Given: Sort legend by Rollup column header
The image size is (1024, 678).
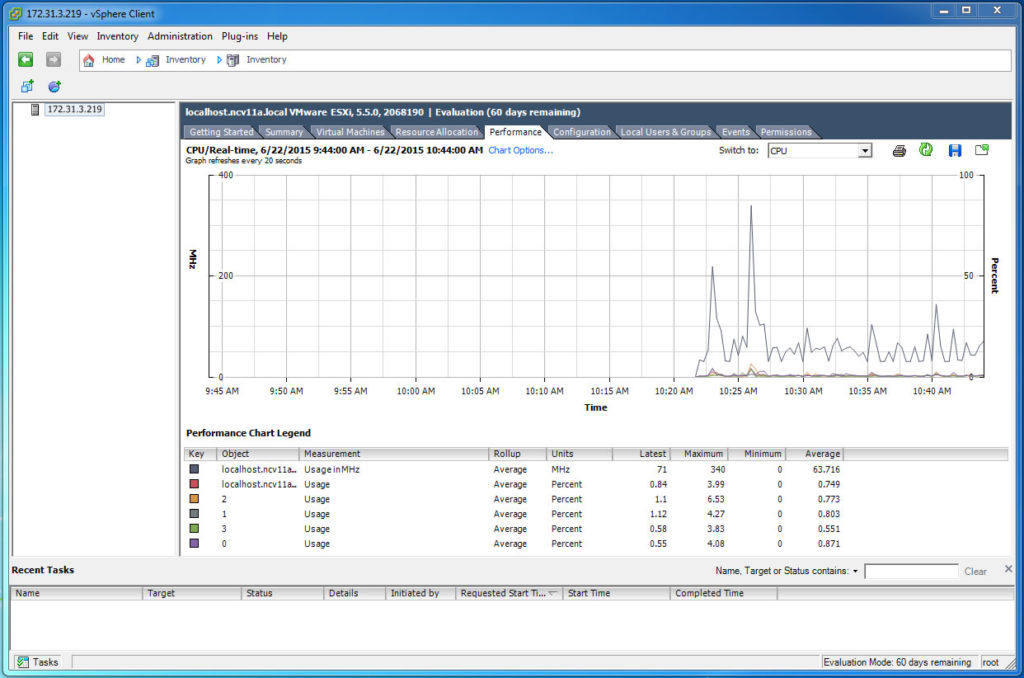Looking at the screenshot, I should [x=517, y=453].
